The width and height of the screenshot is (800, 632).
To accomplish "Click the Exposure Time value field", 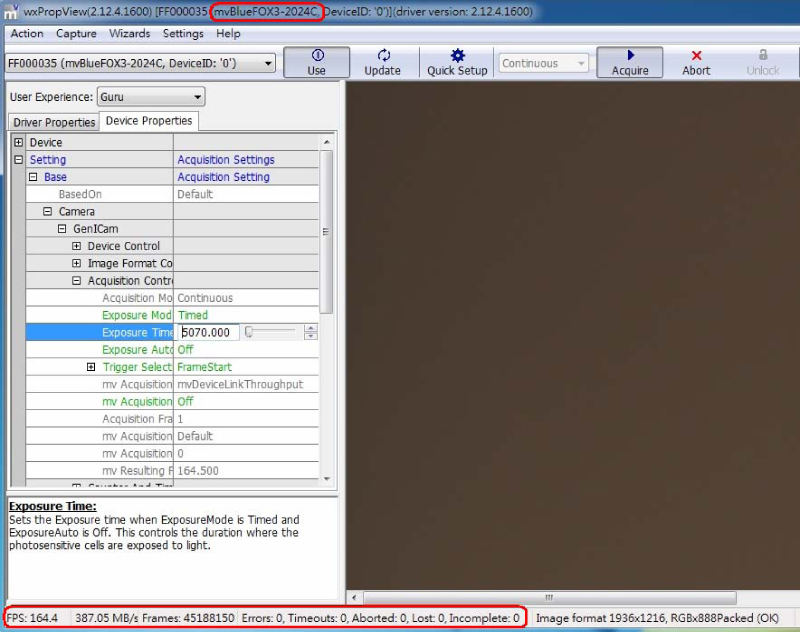I will 210,333.
